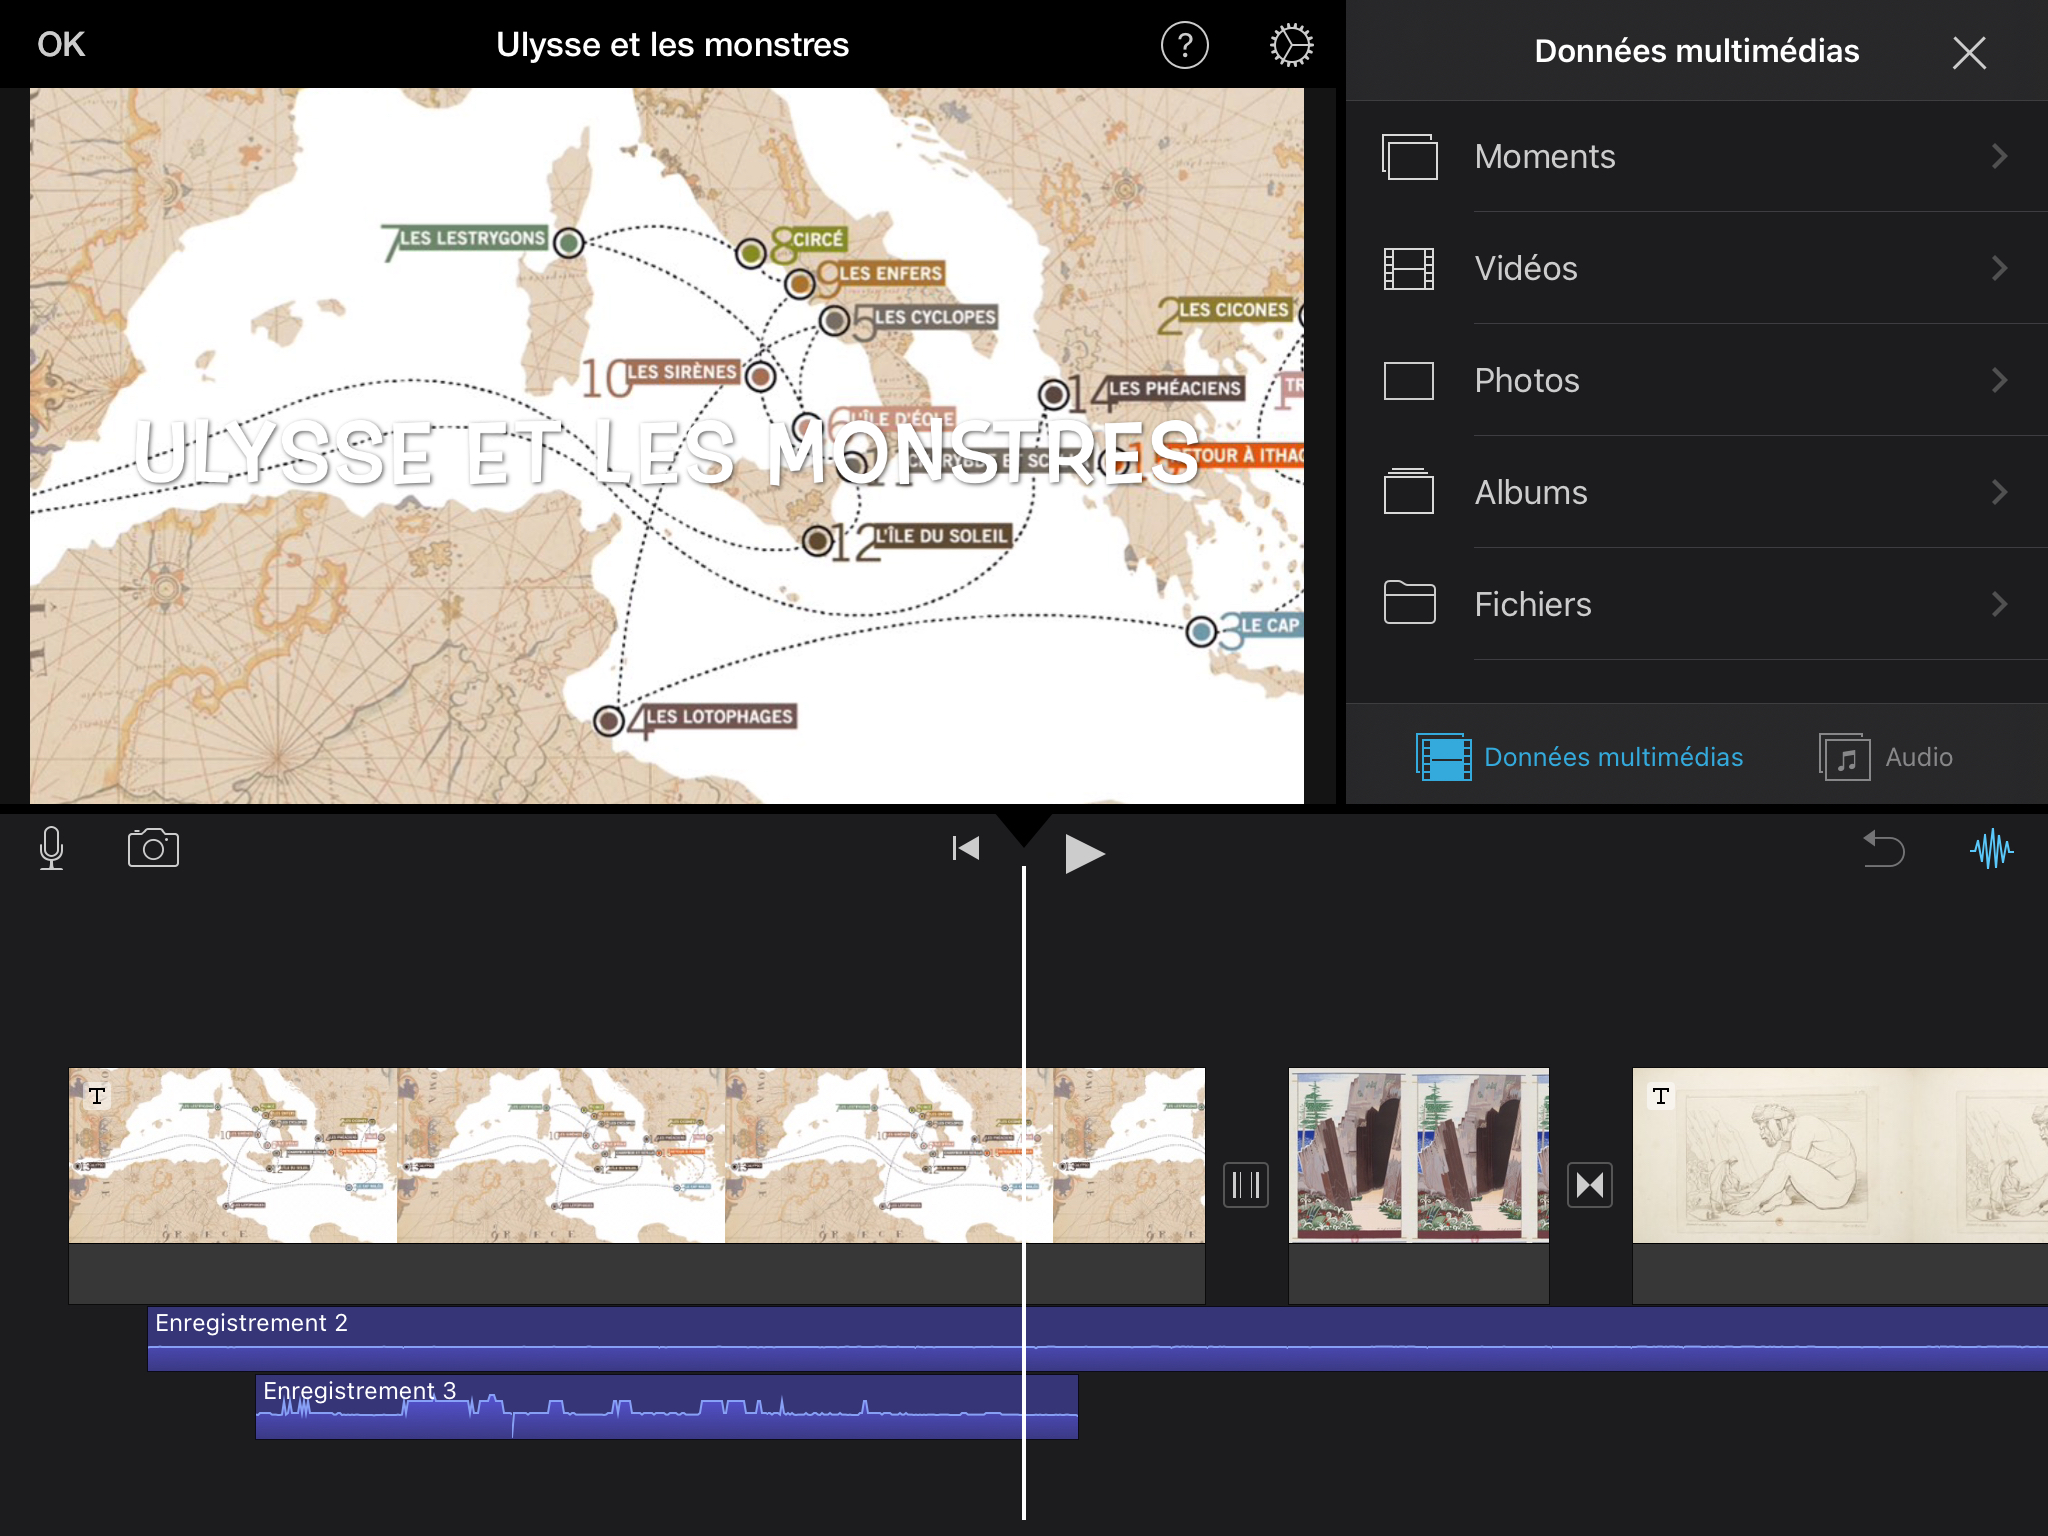Edit the cross-dissolve transition before sketch clip
Image resolution: width=2048 pixels, height=1536 pixels.
pyautogui.click(x=1590, y=1185)
